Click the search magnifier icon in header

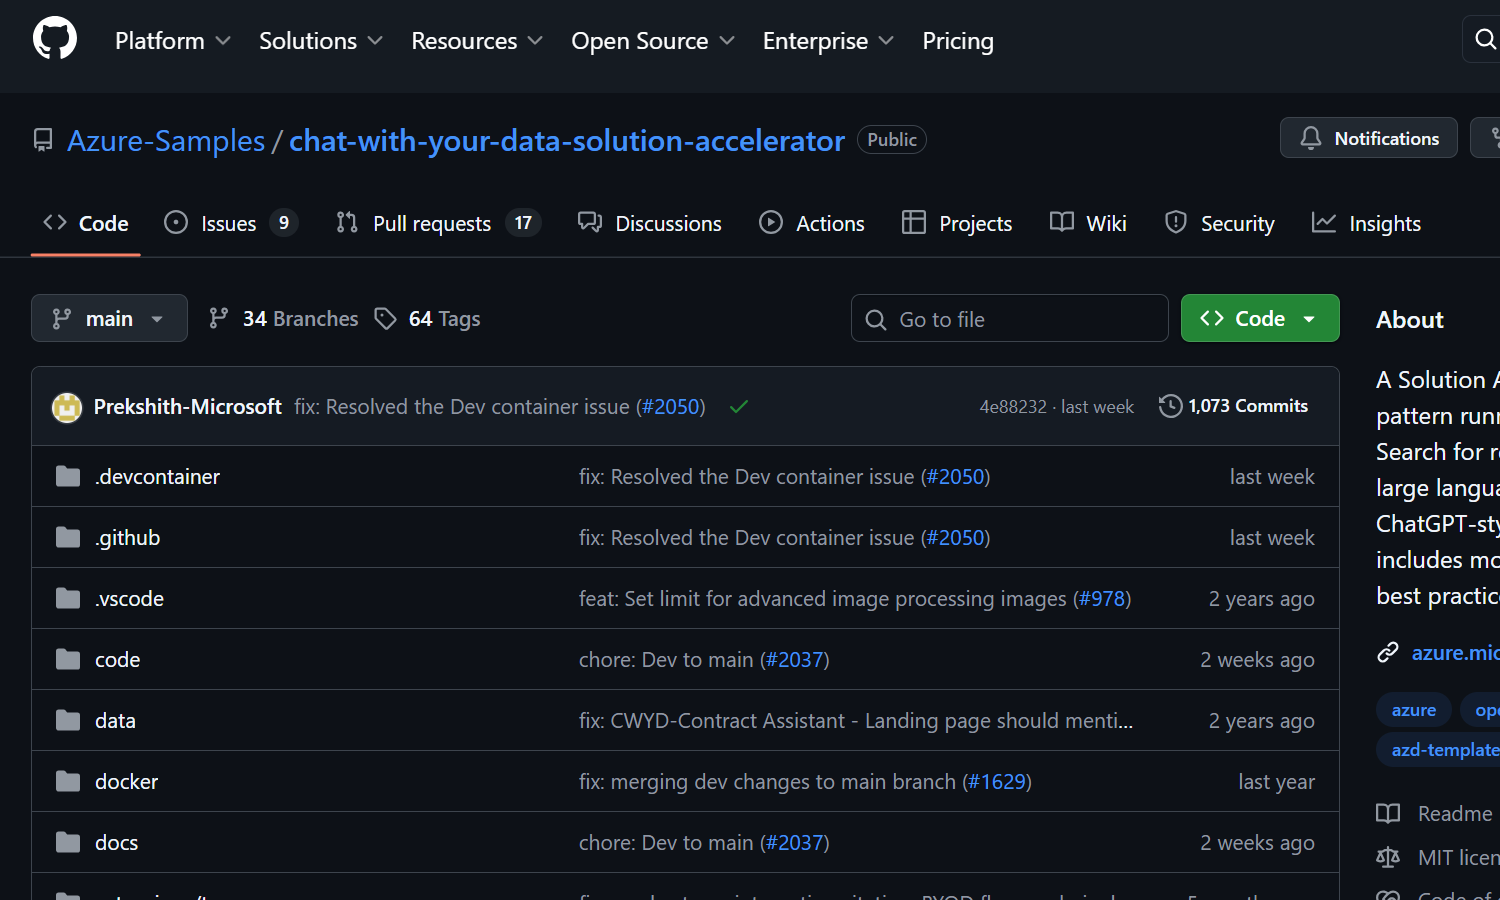(x=1485, y=39)
